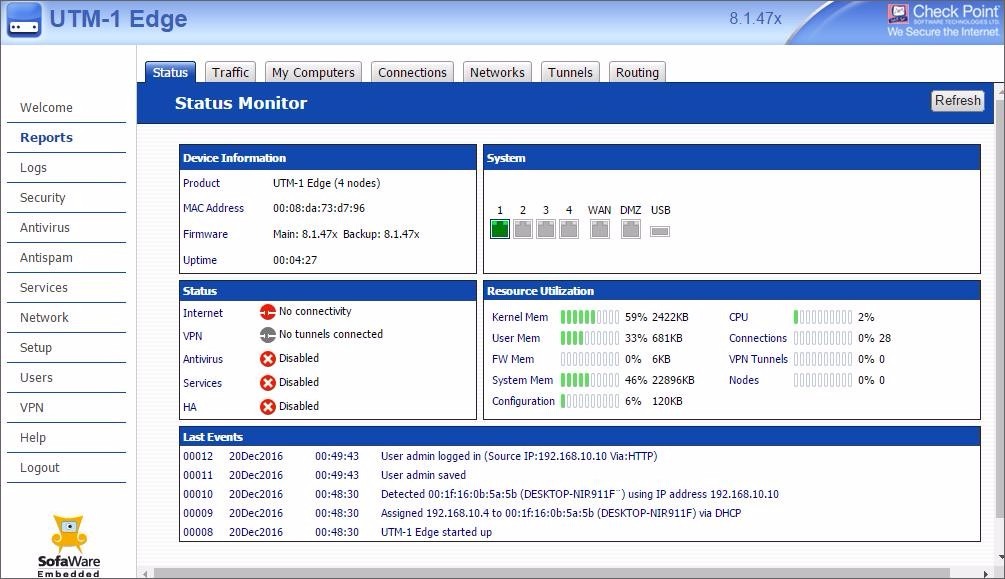Click the SofaWare Embedded logo
1005x579 pixels.
69,546
